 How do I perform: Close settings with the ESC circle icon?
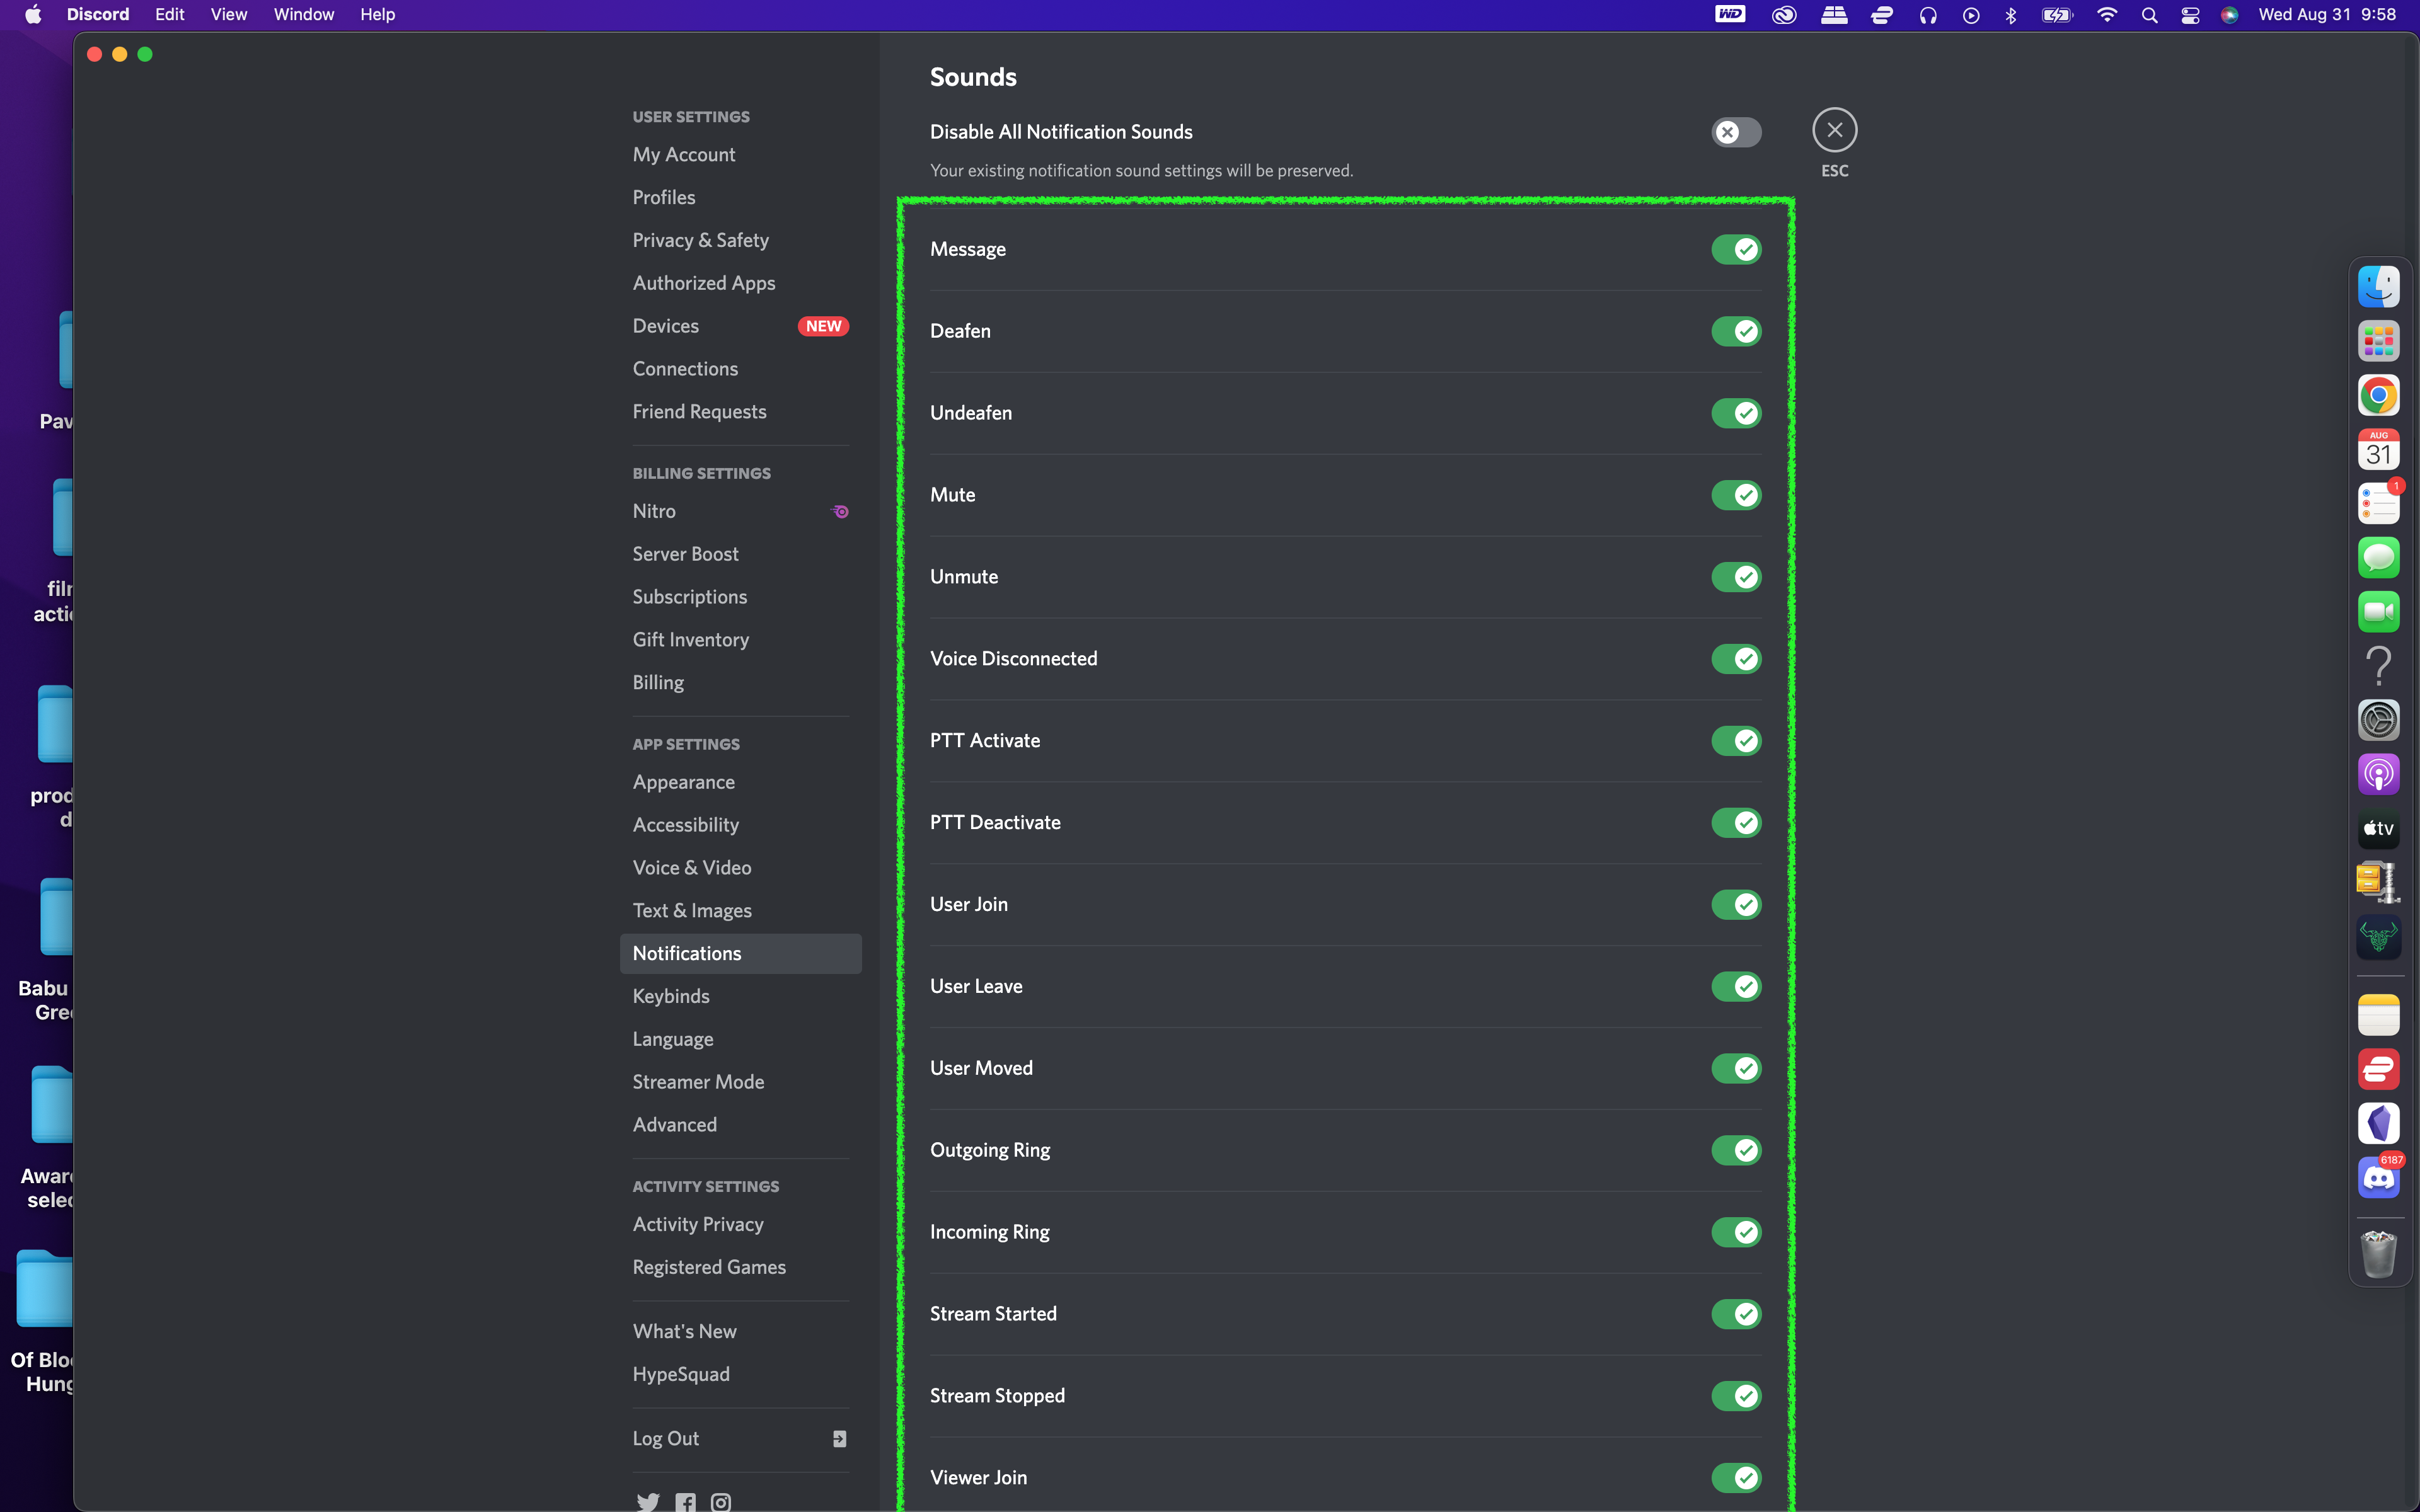coord(1834,130)
